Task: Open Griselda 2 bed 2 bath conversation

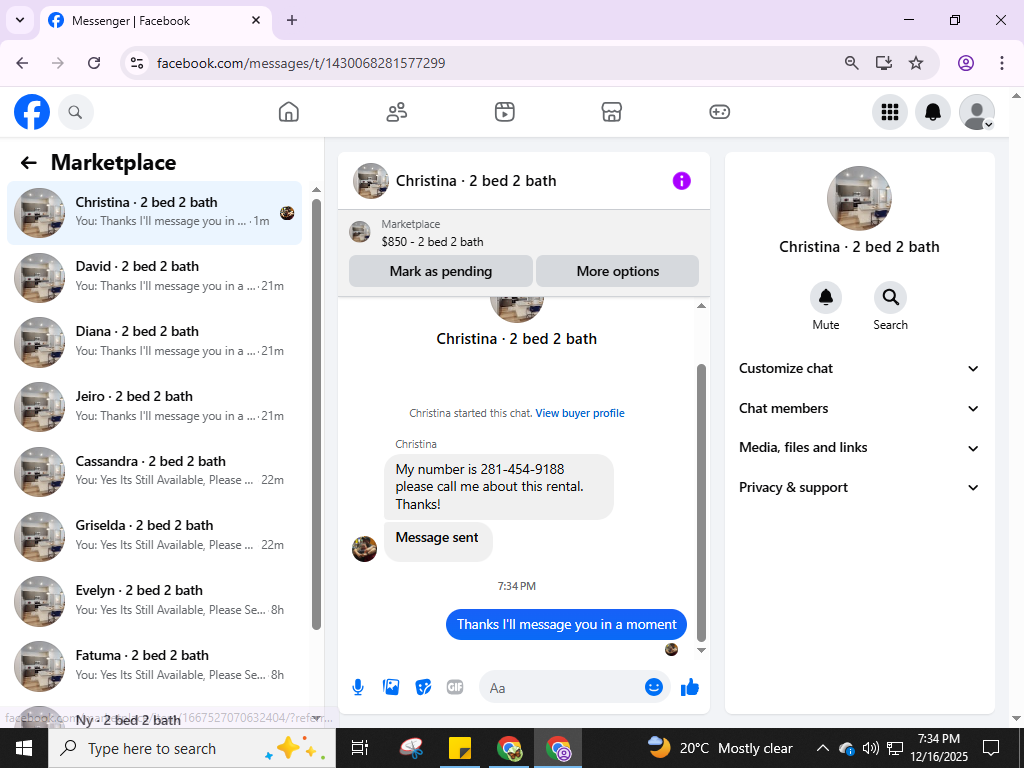Action: [154, 536]
